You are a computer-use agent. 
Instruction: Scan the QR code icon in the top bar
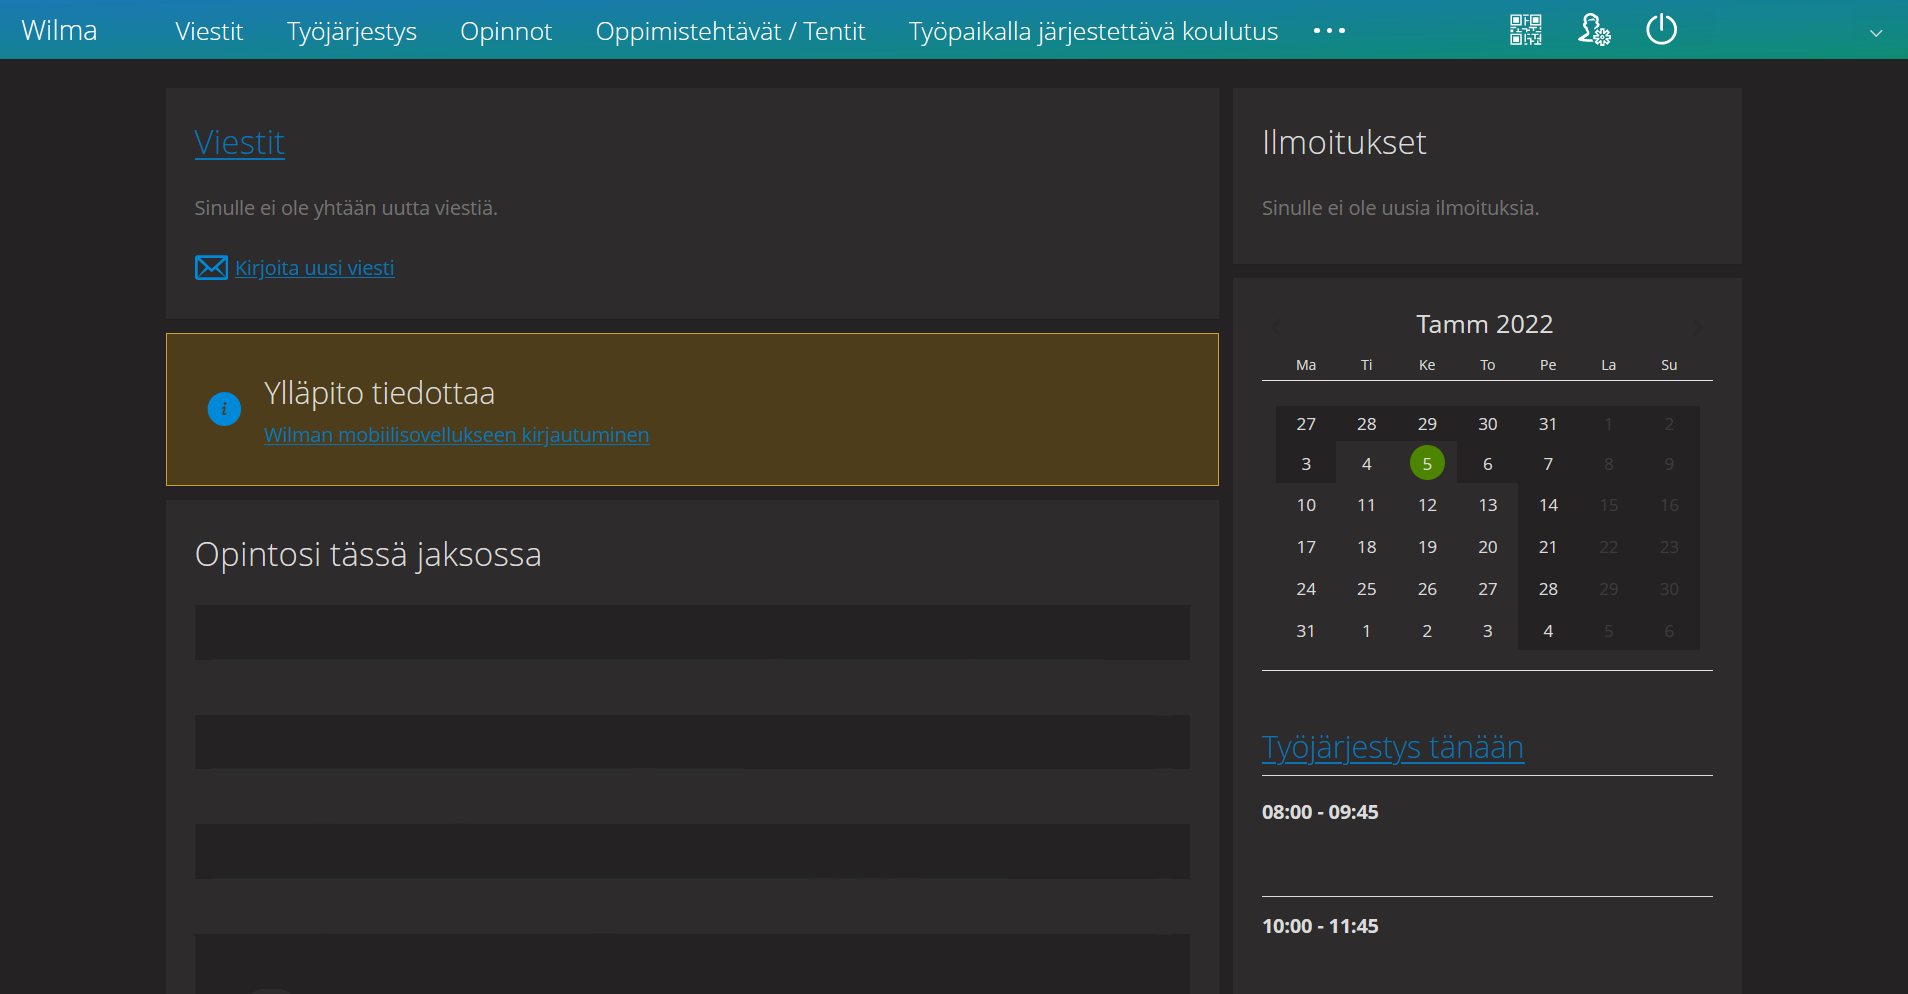click(x=1523, y=30)
